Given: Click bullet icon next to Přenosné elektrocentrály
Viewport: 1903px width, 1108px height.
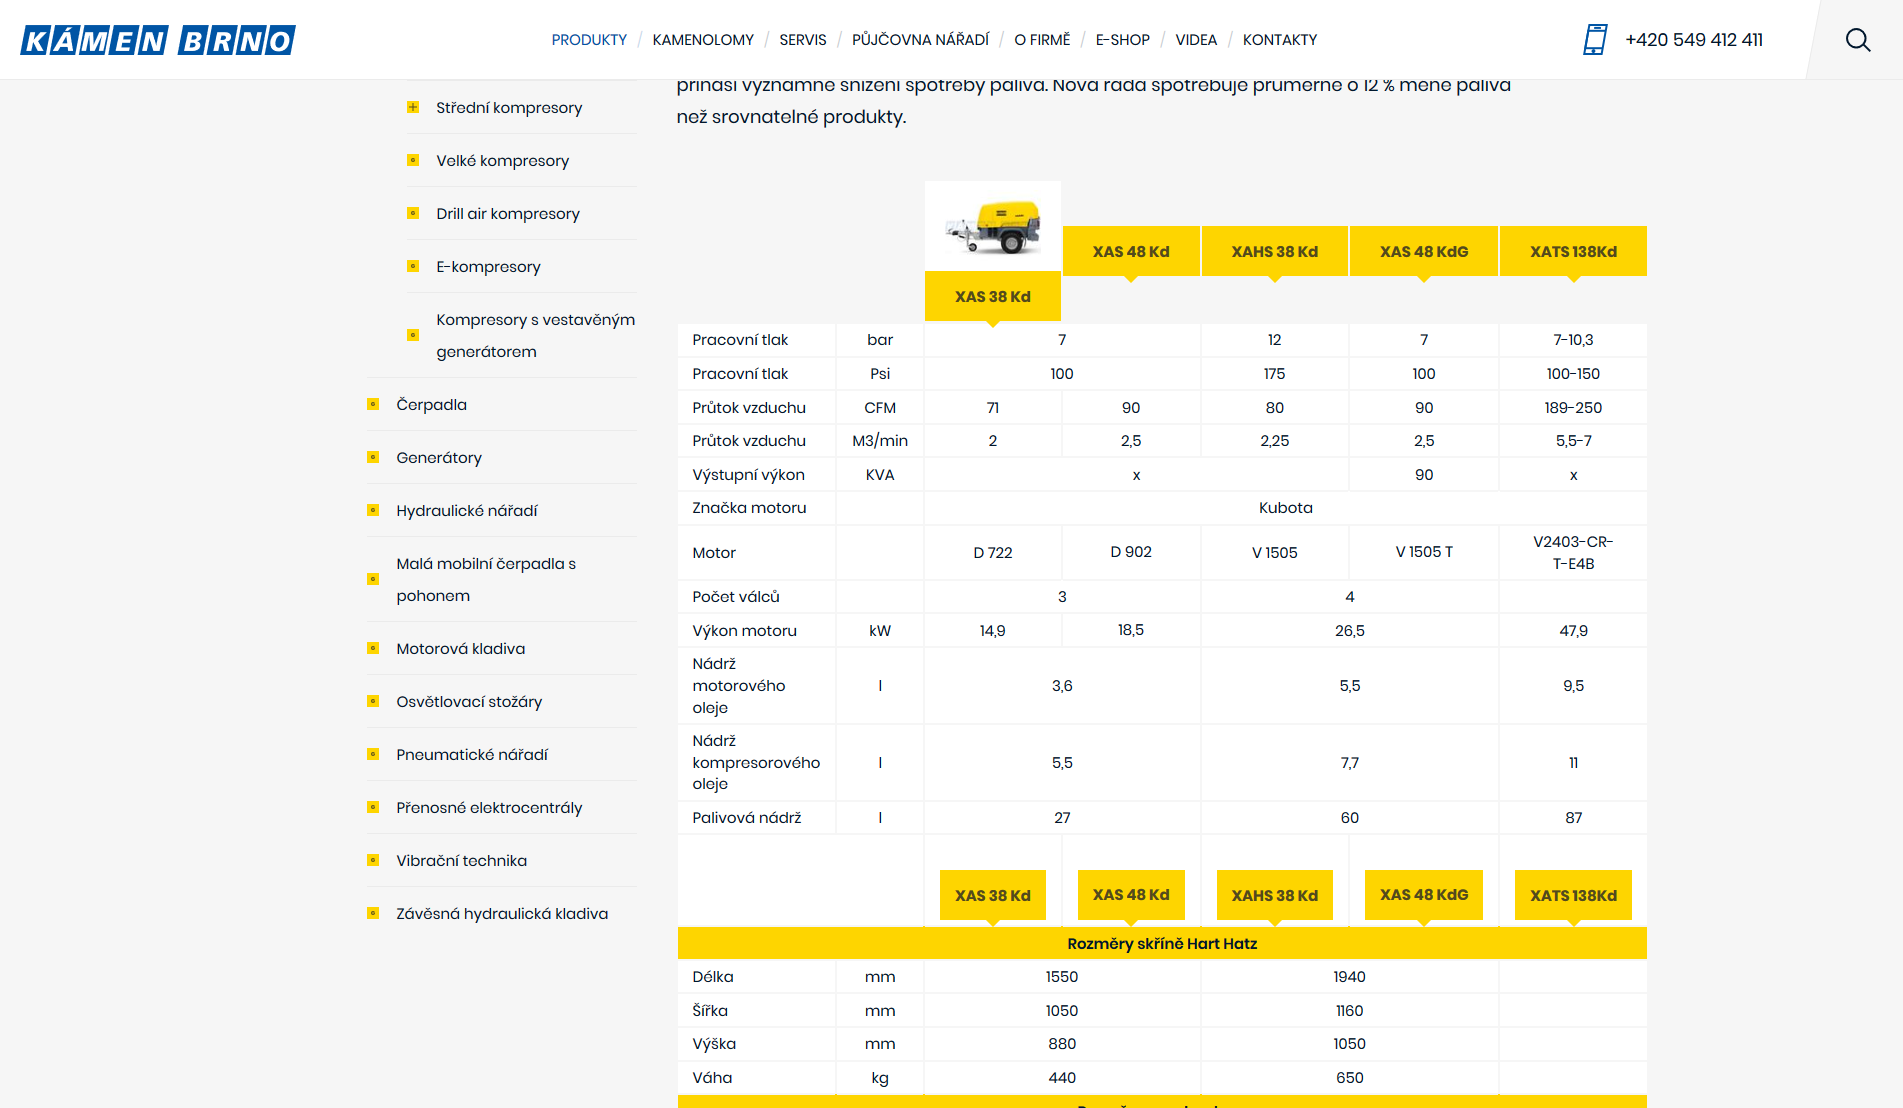Looking at the screenshot, I should coord(373,807).
